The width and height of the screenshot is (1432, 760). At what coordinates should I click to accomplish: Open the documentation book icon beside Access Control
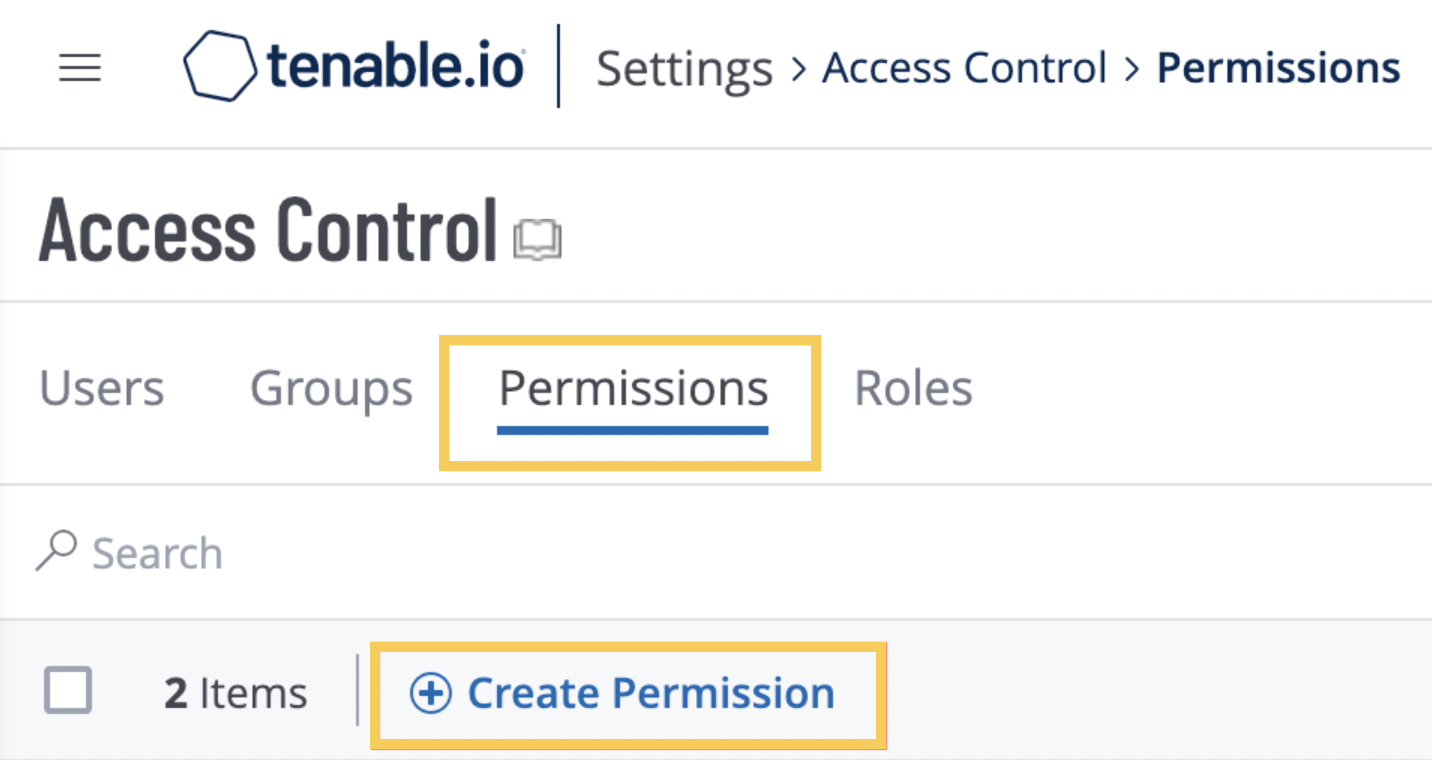pyautogui.click(x=537, y=240)
